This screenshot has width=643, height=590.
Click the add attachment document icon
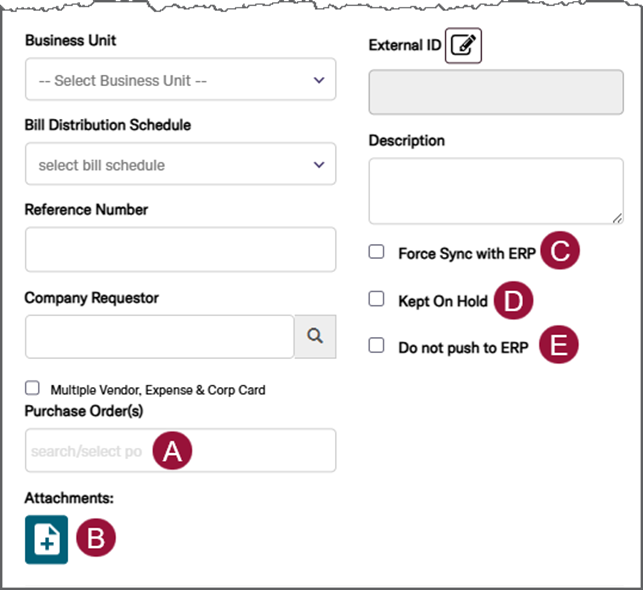pos(46,539)
